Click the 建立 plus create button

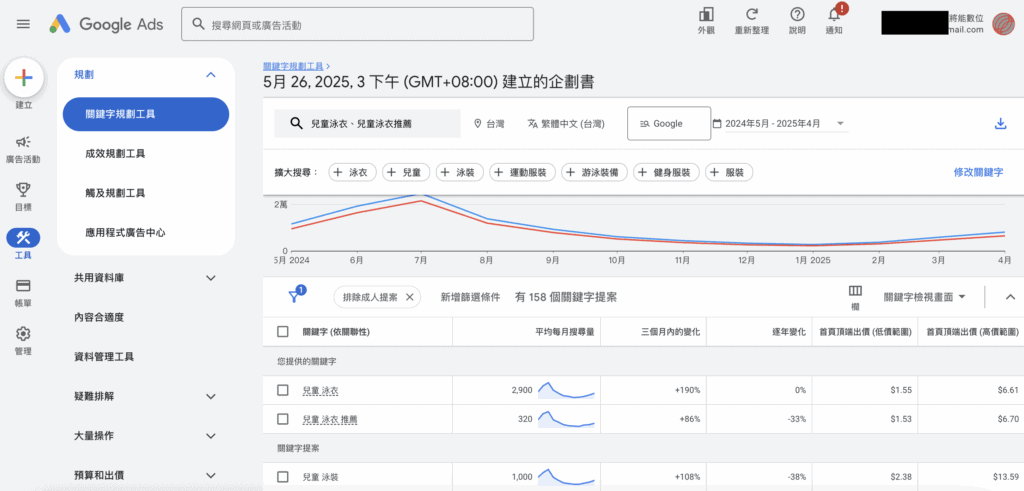tap(24, 78)
